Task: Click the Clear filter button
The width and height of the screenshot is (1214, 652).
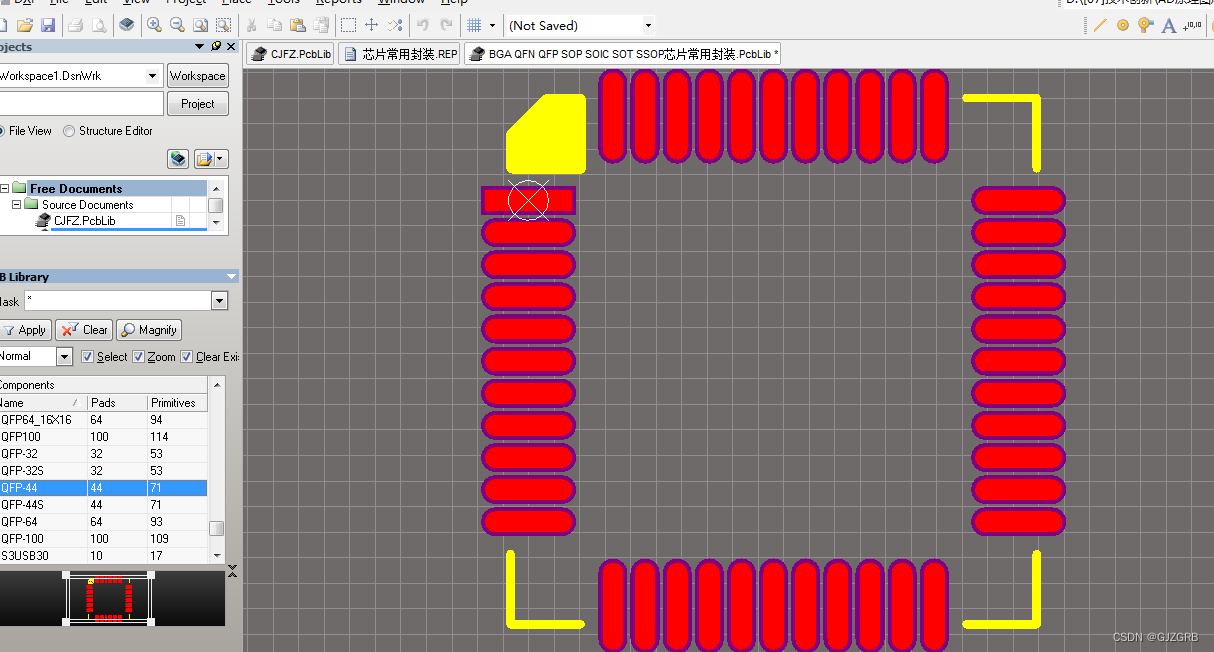Action: 83,330
